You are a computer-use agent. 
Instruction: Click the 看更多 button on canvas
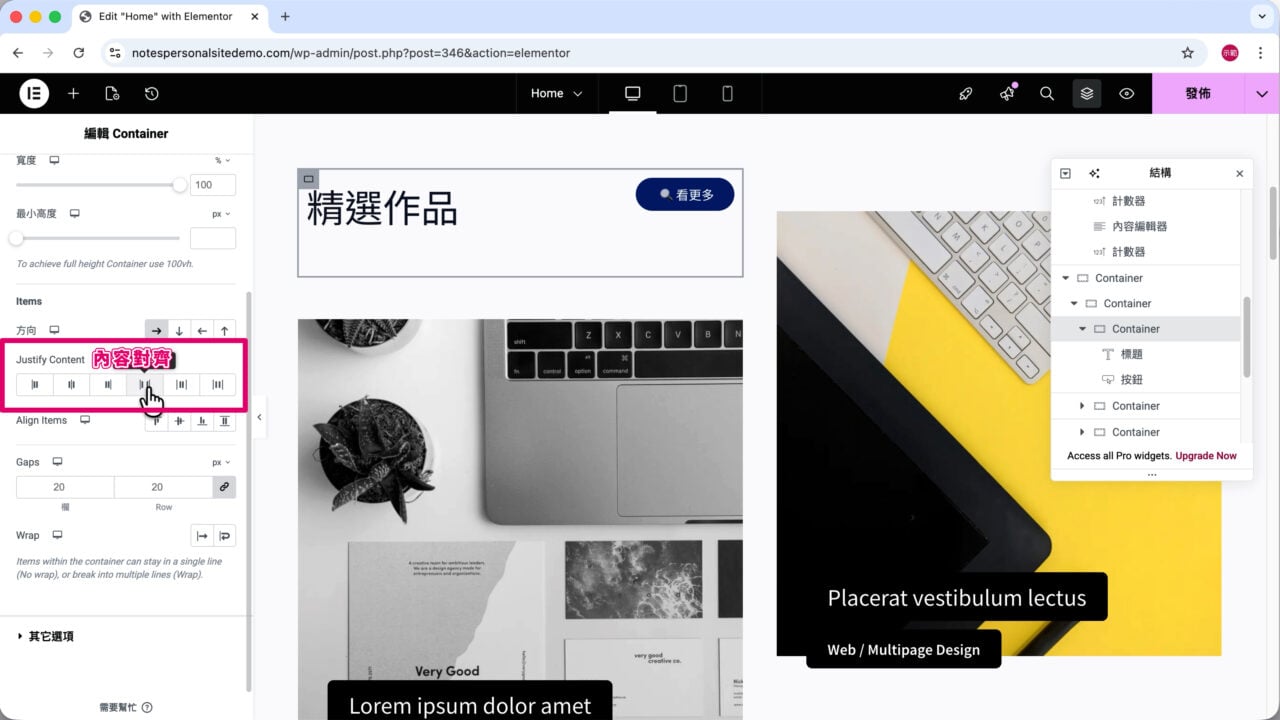click(x=685, y=195)
